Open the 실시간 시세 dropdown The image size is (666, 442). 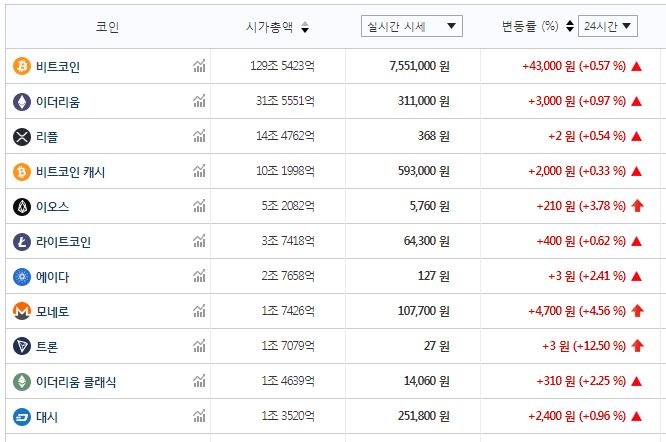(411, 27)
